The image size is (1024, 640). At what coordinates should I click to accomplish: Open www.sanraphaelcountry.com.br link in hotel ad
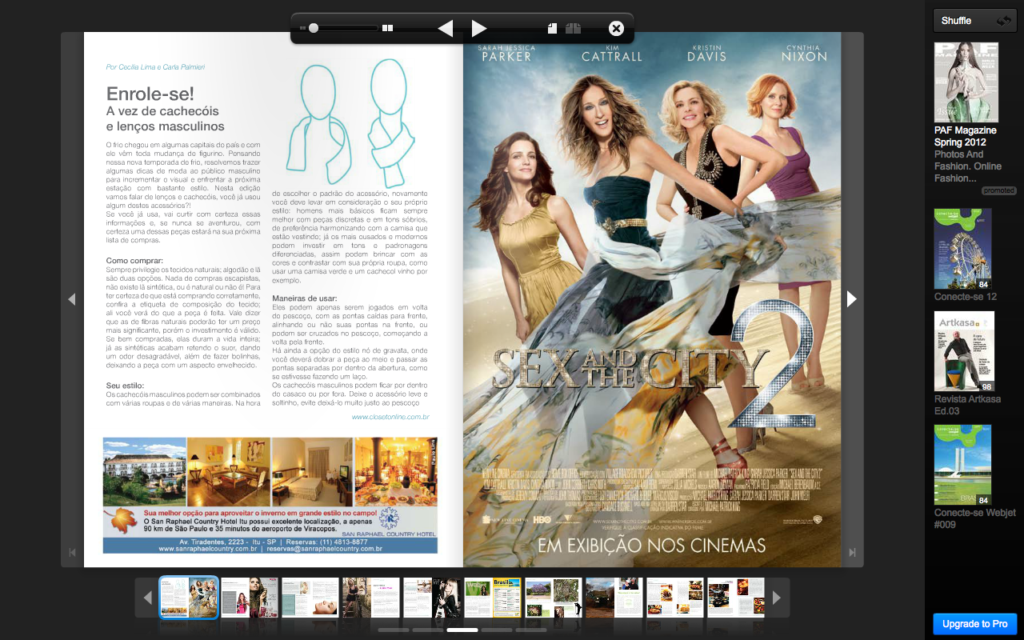tap(208, 549)
